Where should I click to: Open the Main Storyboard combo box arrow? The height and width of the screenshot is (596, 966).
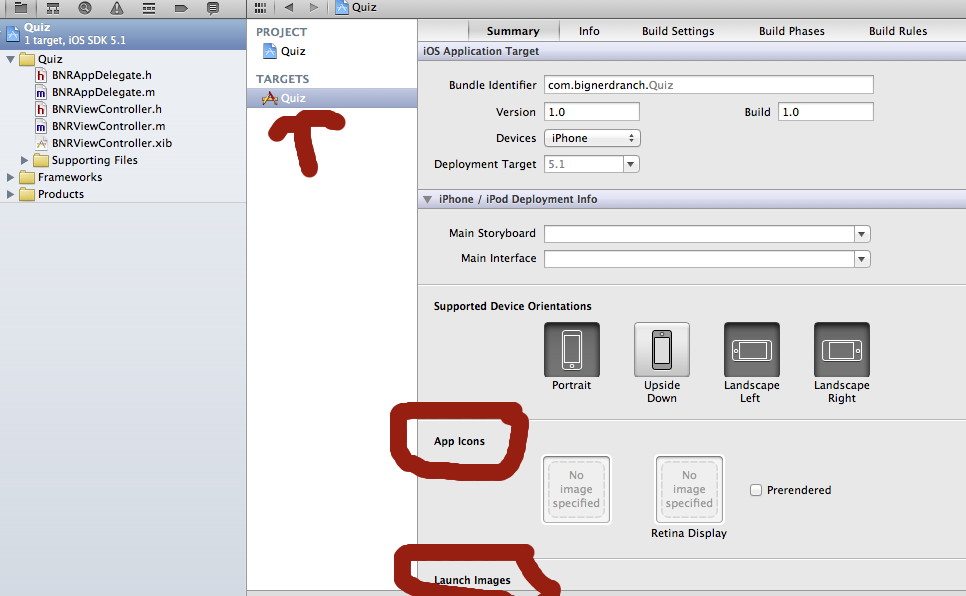861,234
